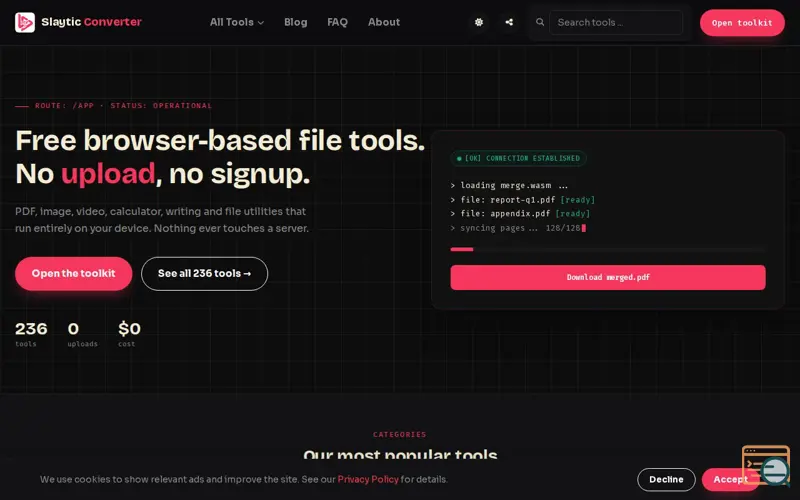Open the FAQ page
Viewport: 800px width, 500px height.
[337, 22]
